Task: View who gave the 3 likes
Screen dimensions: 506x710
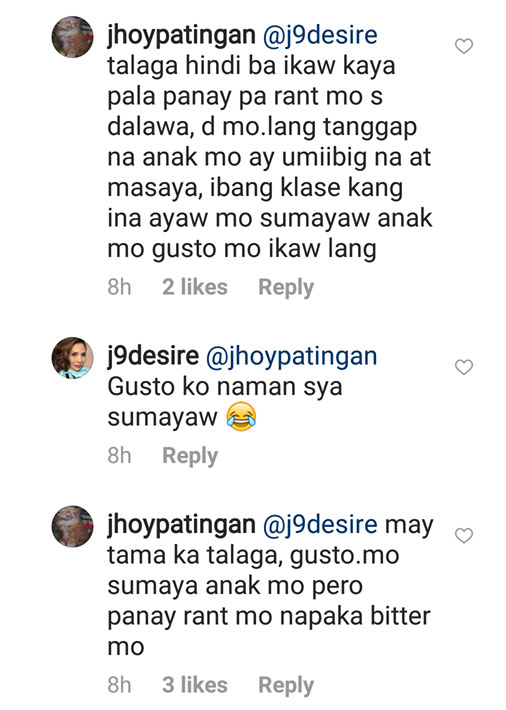Action: (x=195, y=685)
